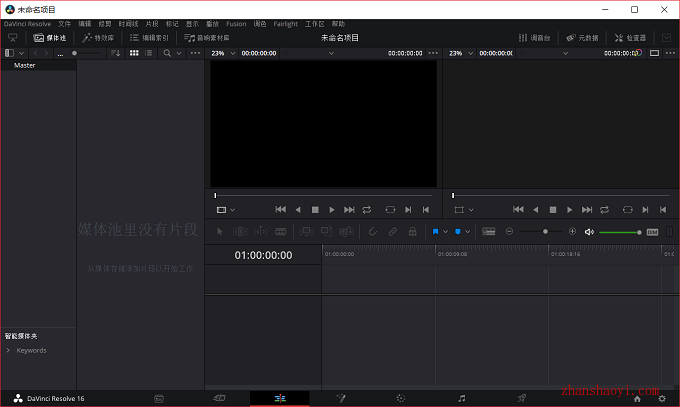Image resolution: width=680 pixels, height=407 pixels.
Task: Open the 特效库 effects library panel
Action: (x=98, y=38)
